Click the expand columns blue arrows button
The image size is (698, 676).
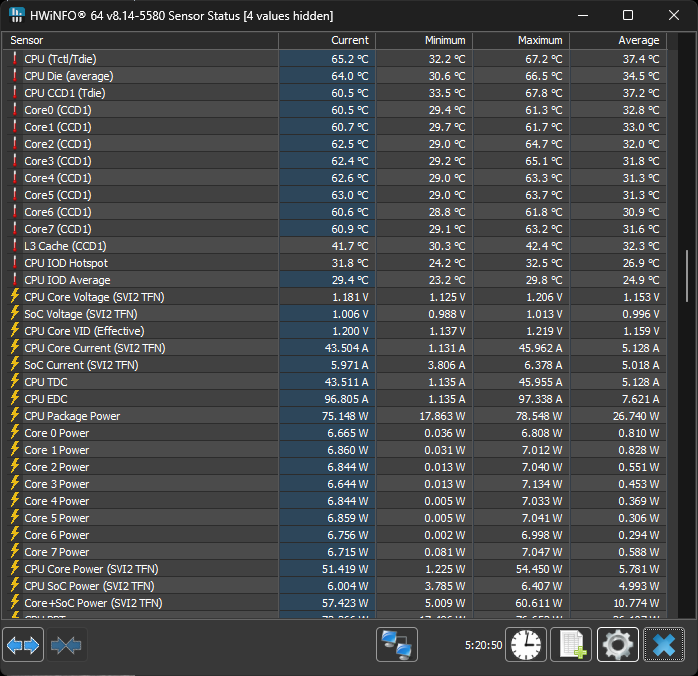point(23,644)
